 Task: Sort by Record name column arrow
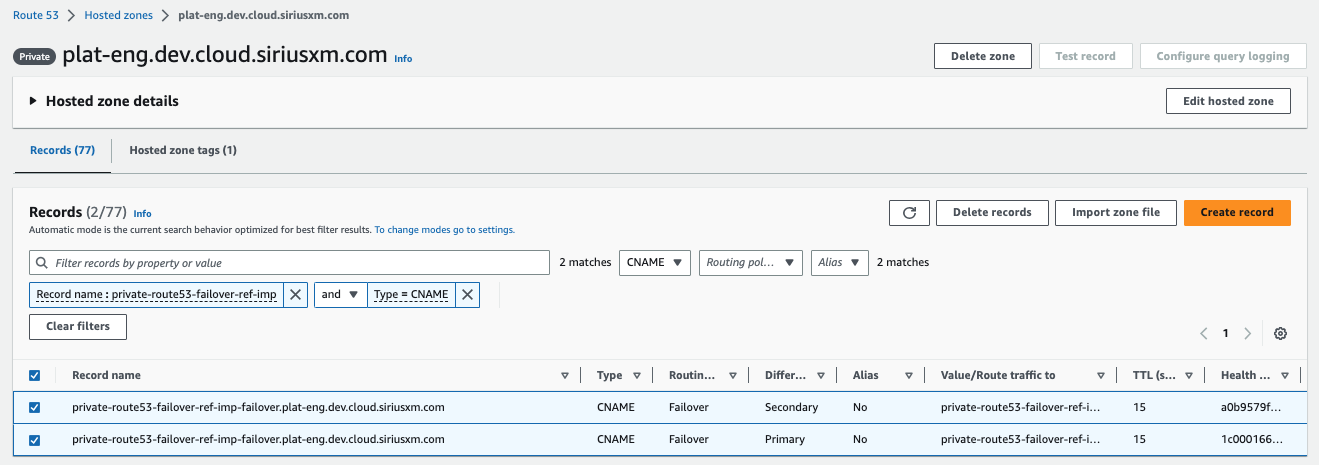pos(565,375)
